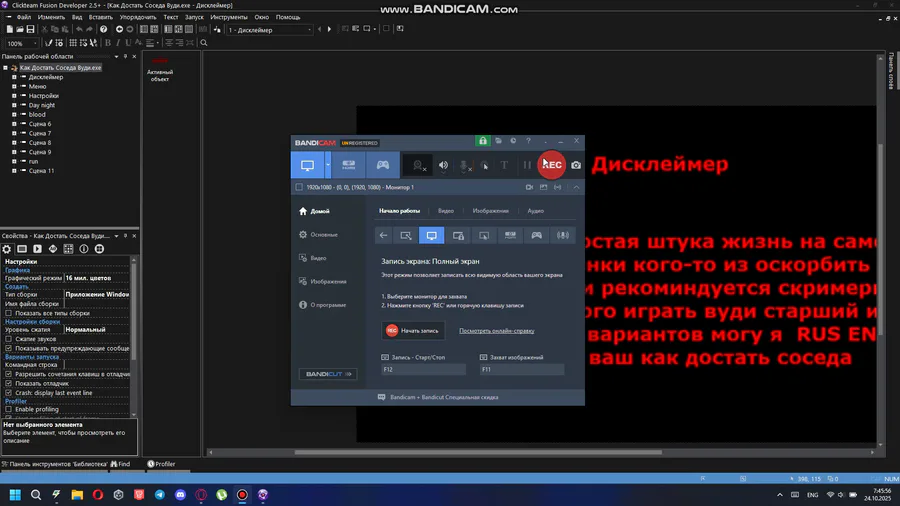Click Discord icon in Windows taskbar
This screenshot has height=506, width=900.
(180, 495)
